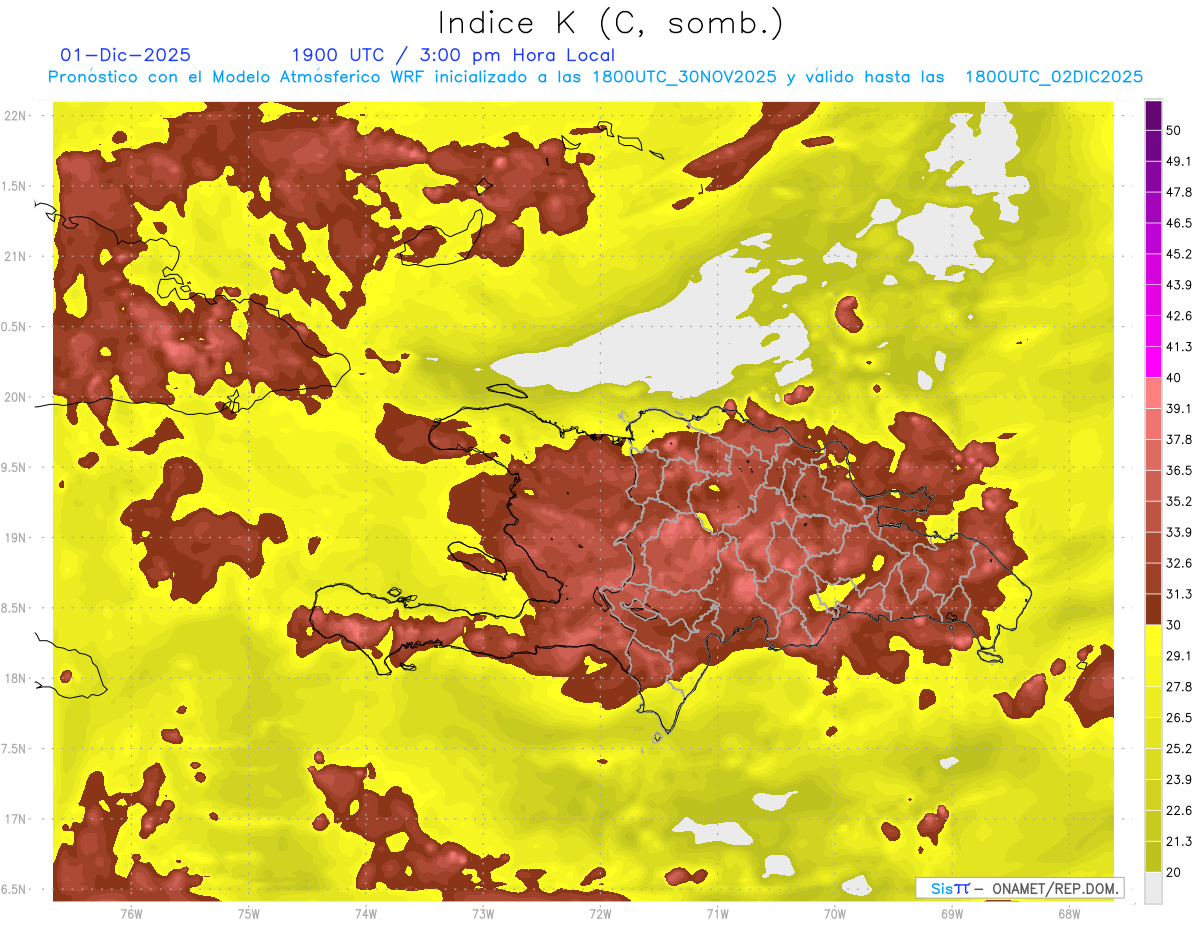Click the color scale value 49.1
Screen dimensions: 1200x927
pyautogui.click(x=1180, y=161)
